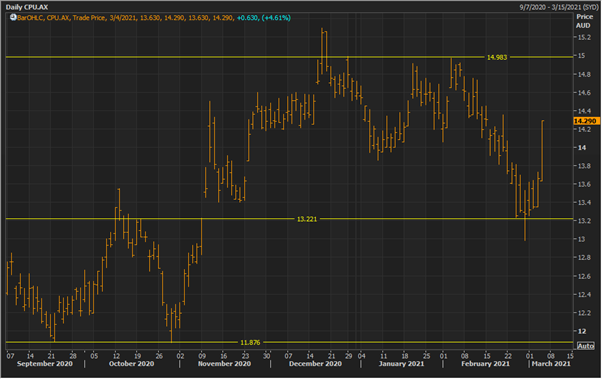602x379 pixels.
Task: Click November 2020 on time axis
Action: (x=224, y=364)
